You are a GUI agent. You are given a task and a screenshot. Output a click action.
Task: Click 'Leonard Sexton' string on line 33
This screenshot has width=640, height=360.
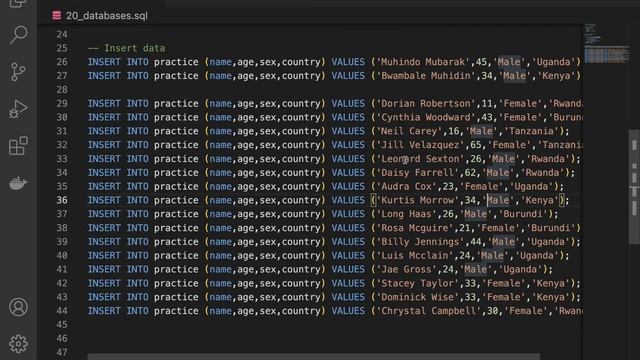point(420,159)
